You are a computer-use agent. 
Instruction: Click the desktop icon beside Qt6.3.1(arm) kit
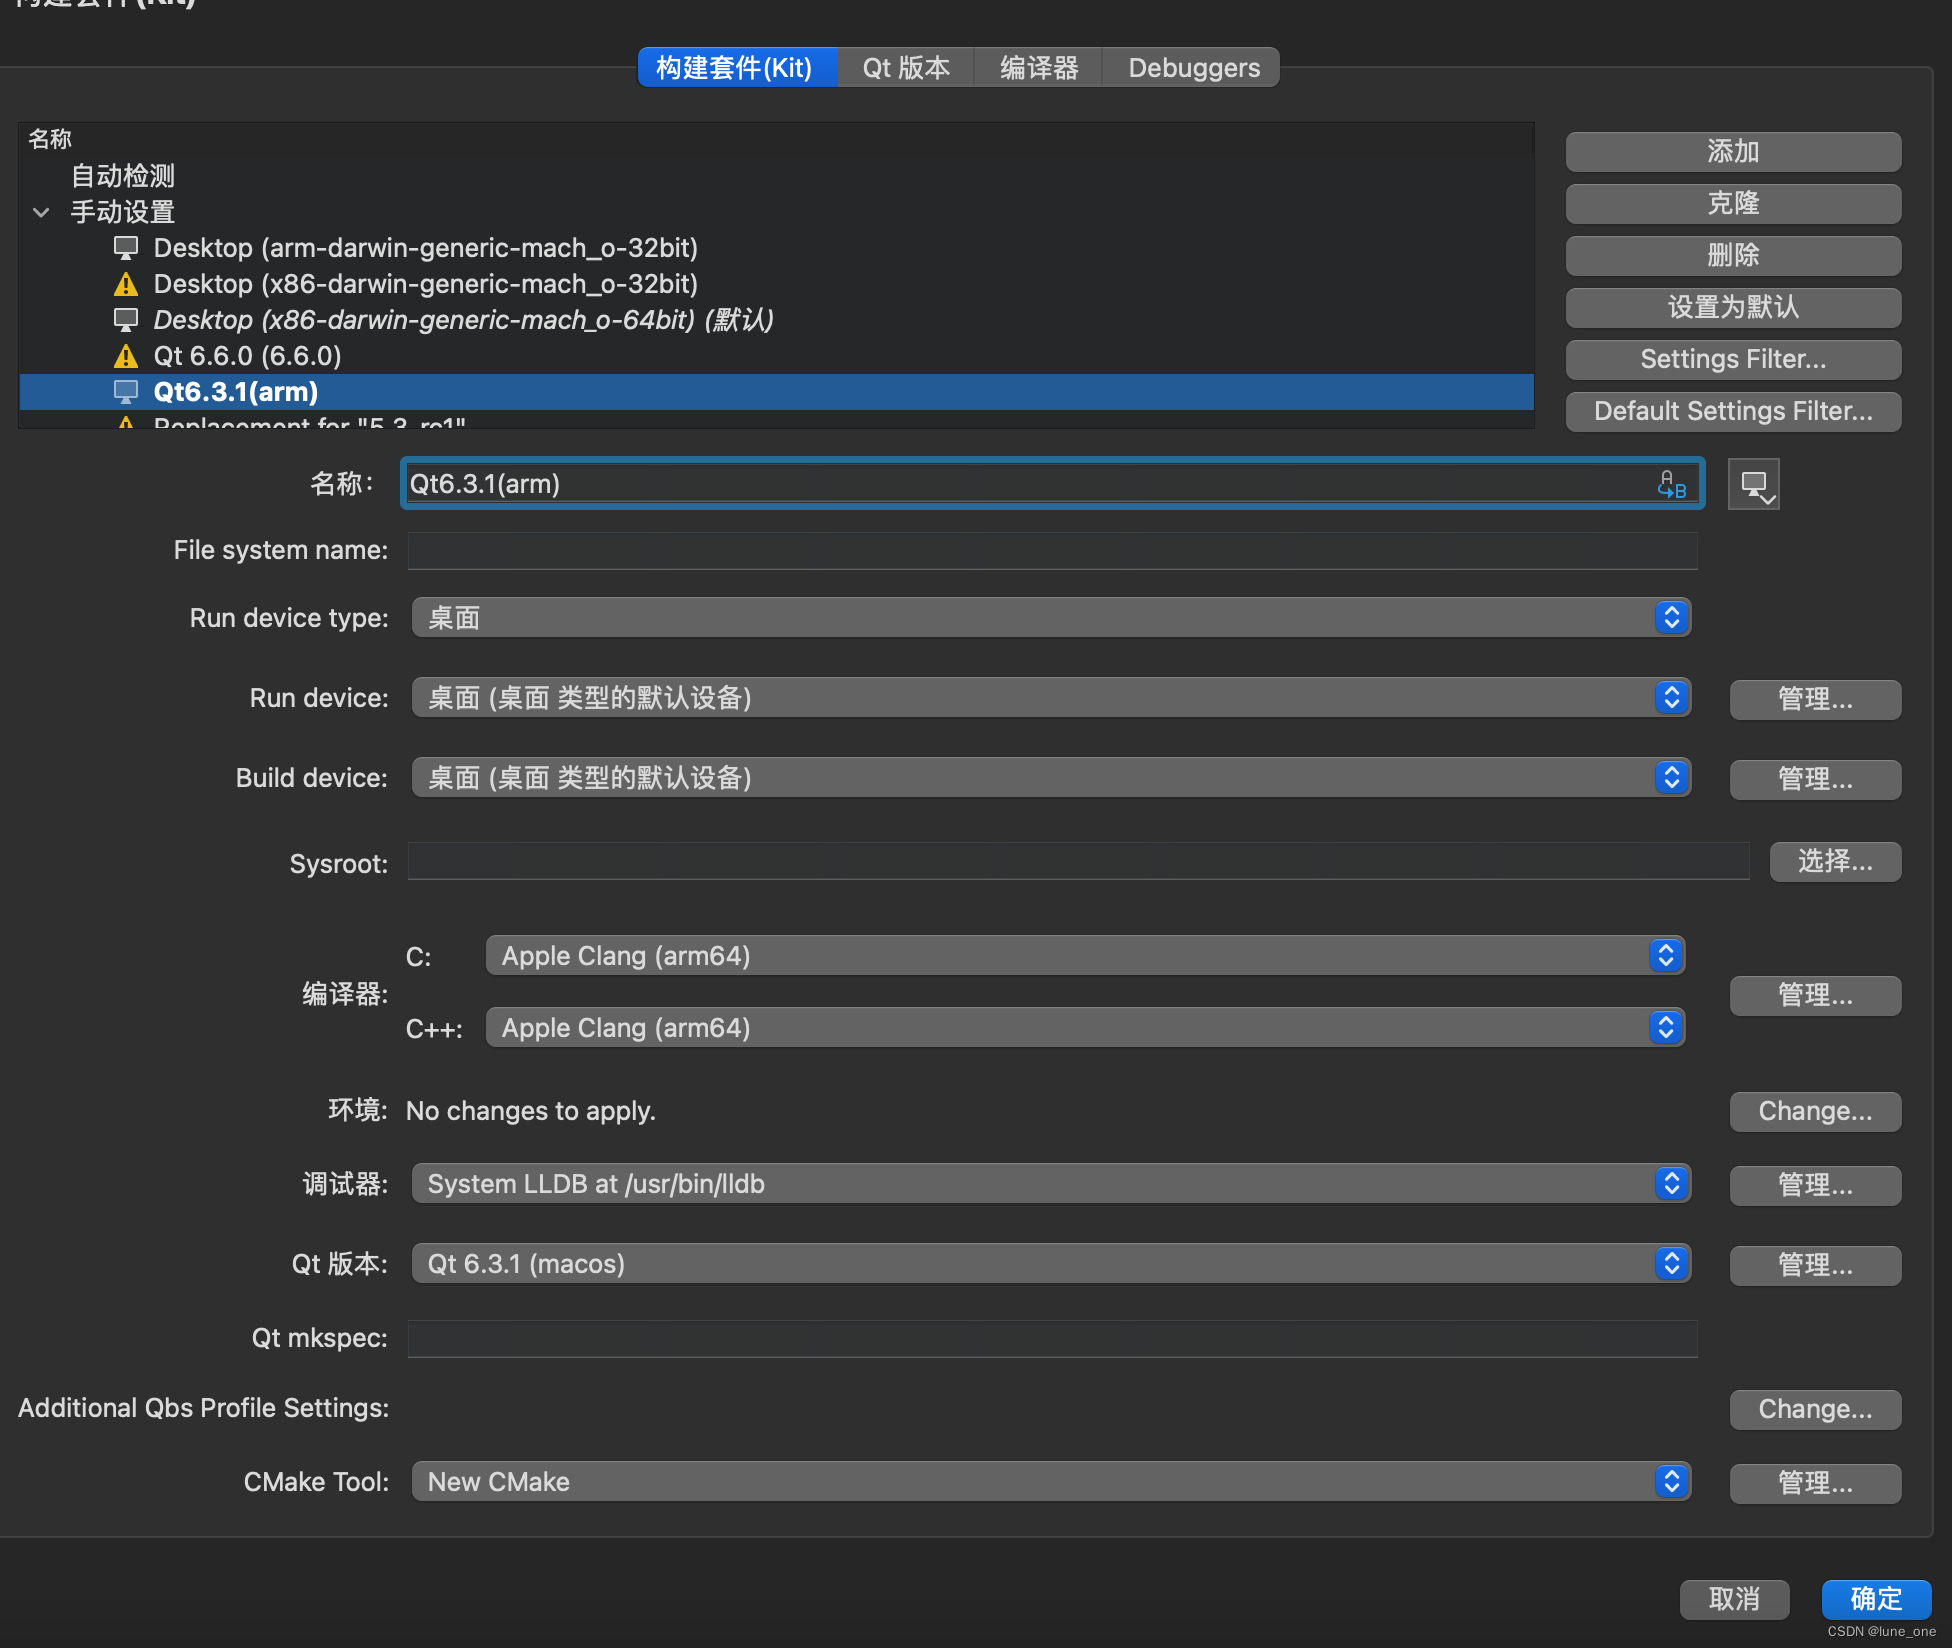point(126,391)
